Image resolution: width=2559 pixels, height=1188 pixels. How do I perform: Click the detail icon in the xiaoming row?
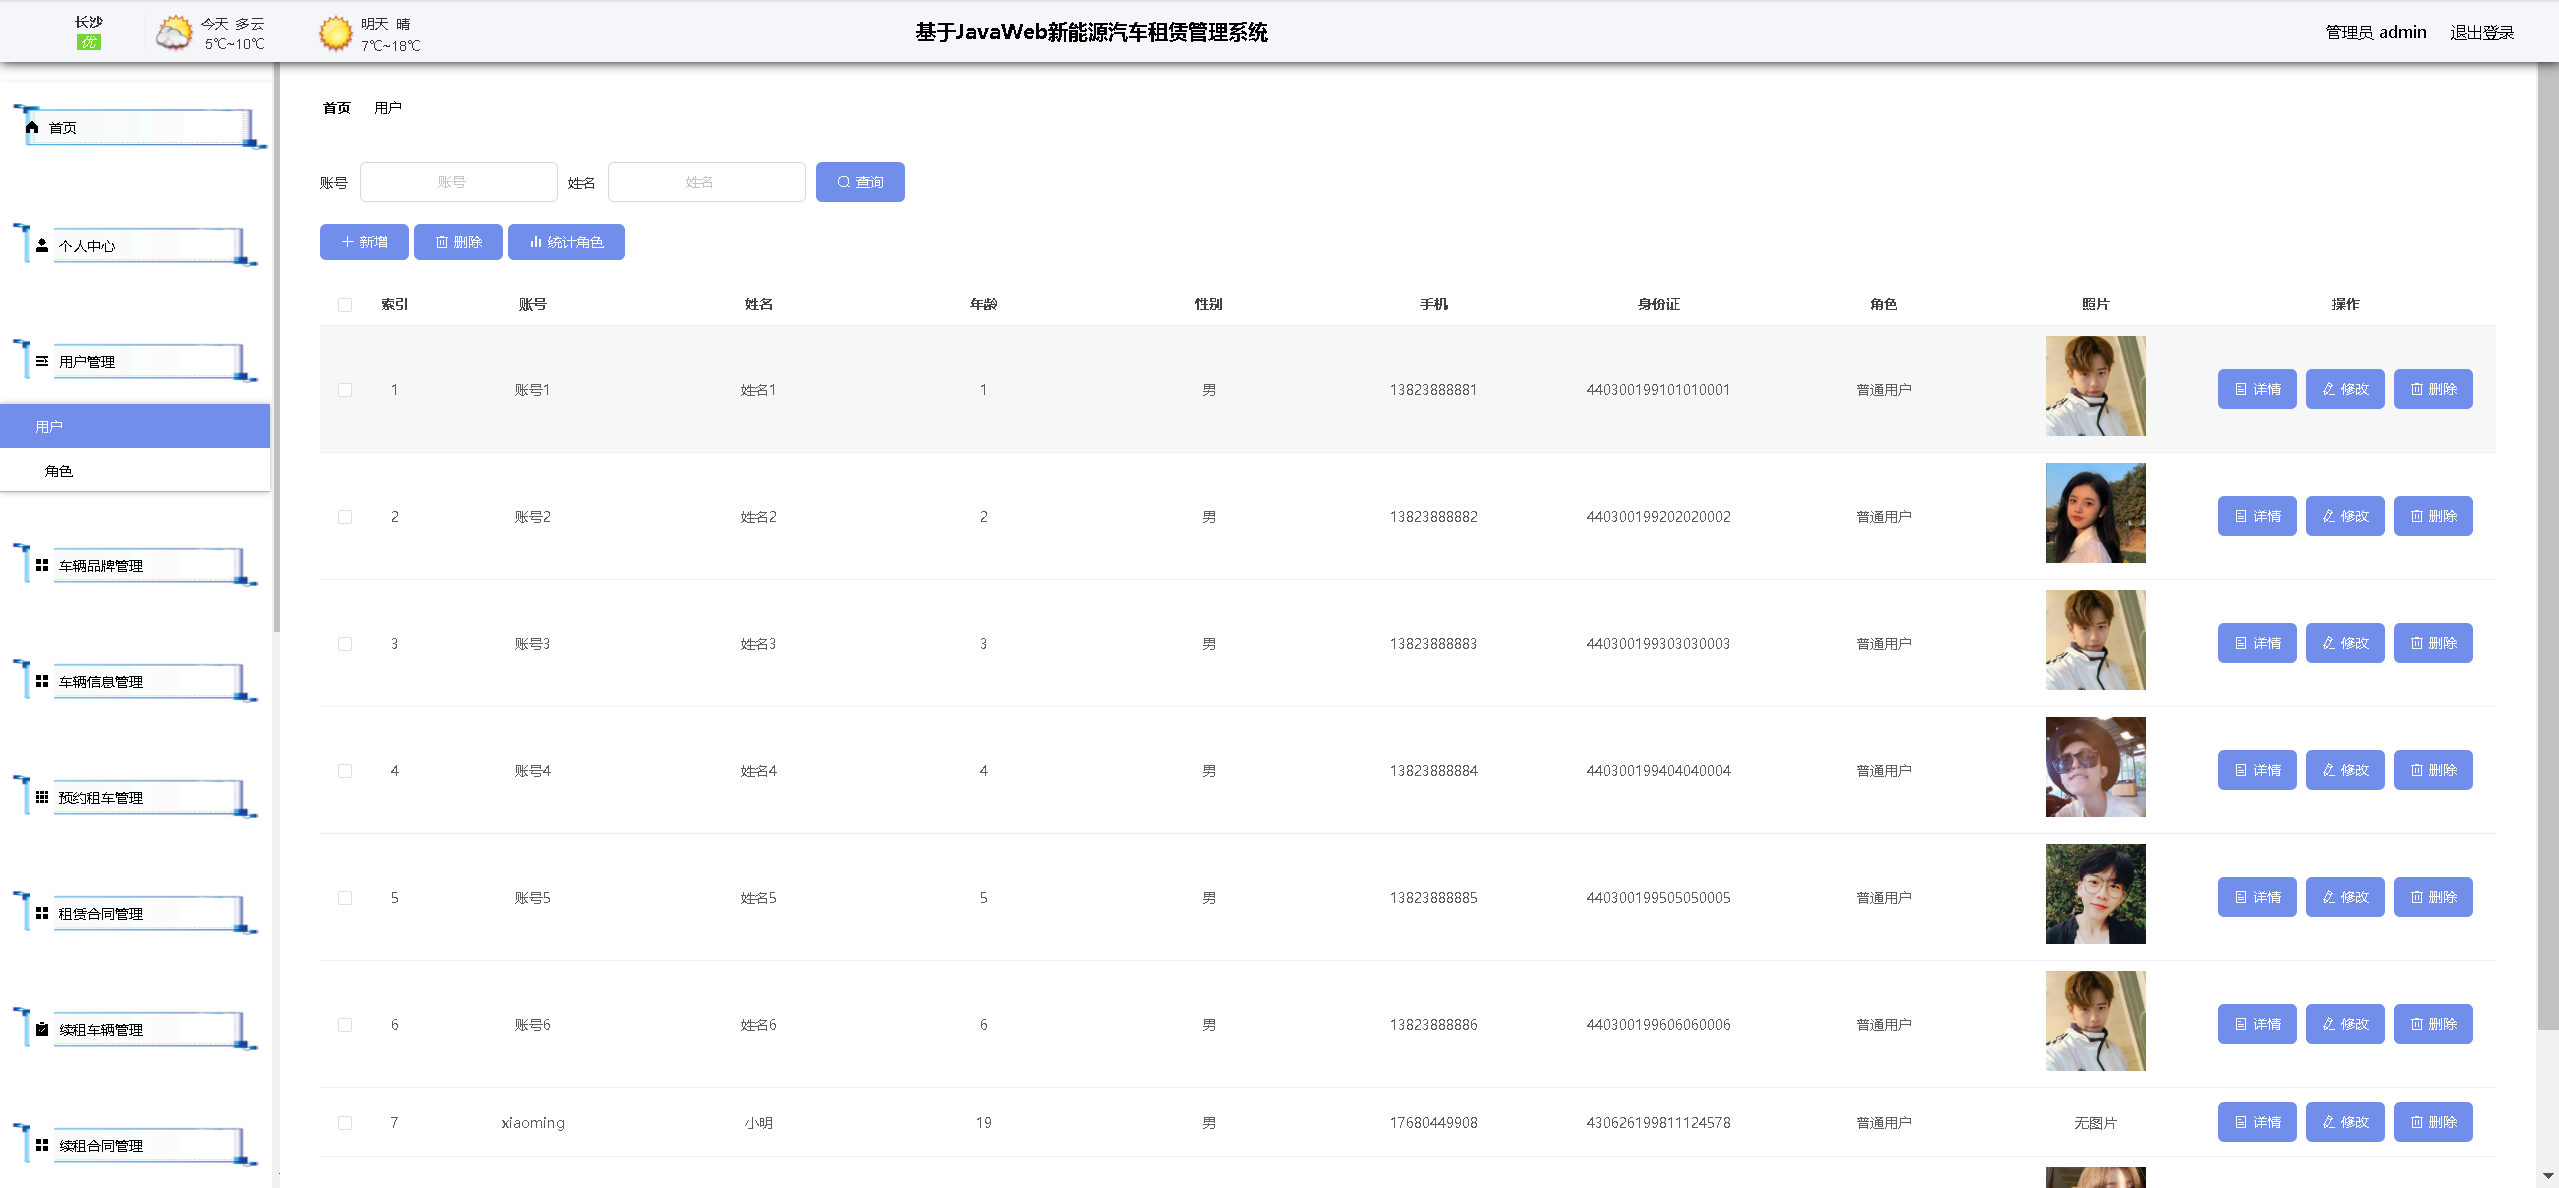click(2241, 1122)
